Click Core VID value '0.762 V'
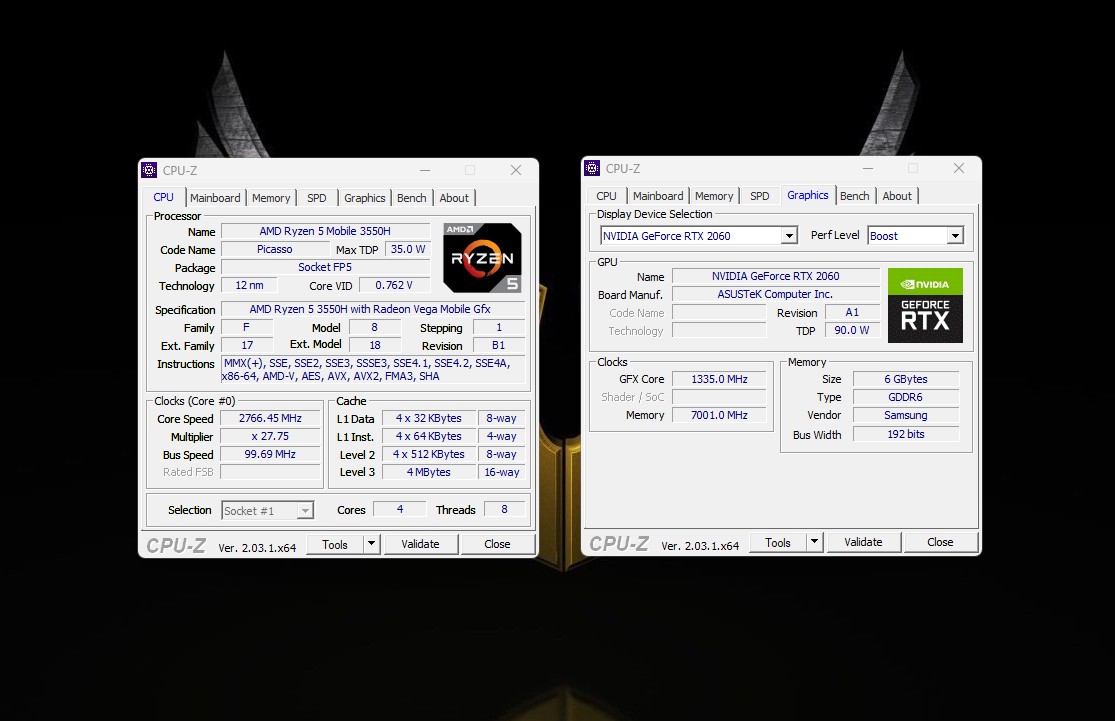This screenshot has width=1115, height=721. 394,284
